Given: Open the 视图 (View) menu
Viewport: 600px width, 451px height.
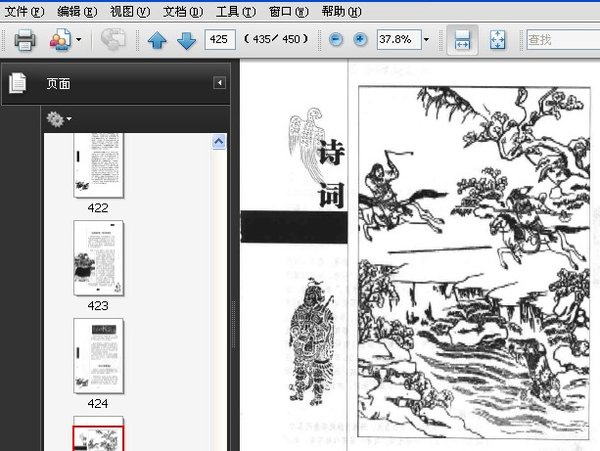Looking at the screenshot, I should pyautogui.click(x=129, y=11).
